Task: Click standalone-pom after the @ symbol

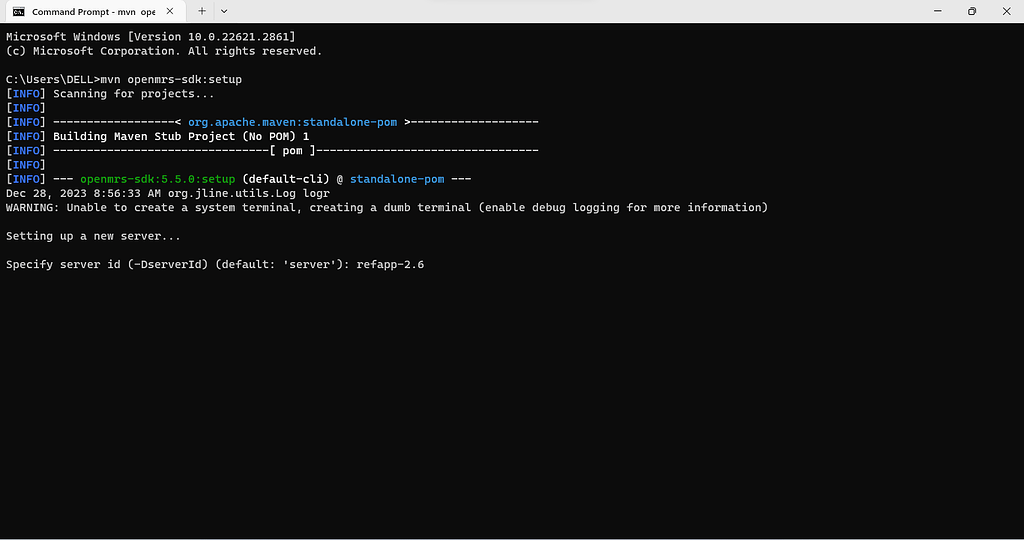Action: (397, 179)
